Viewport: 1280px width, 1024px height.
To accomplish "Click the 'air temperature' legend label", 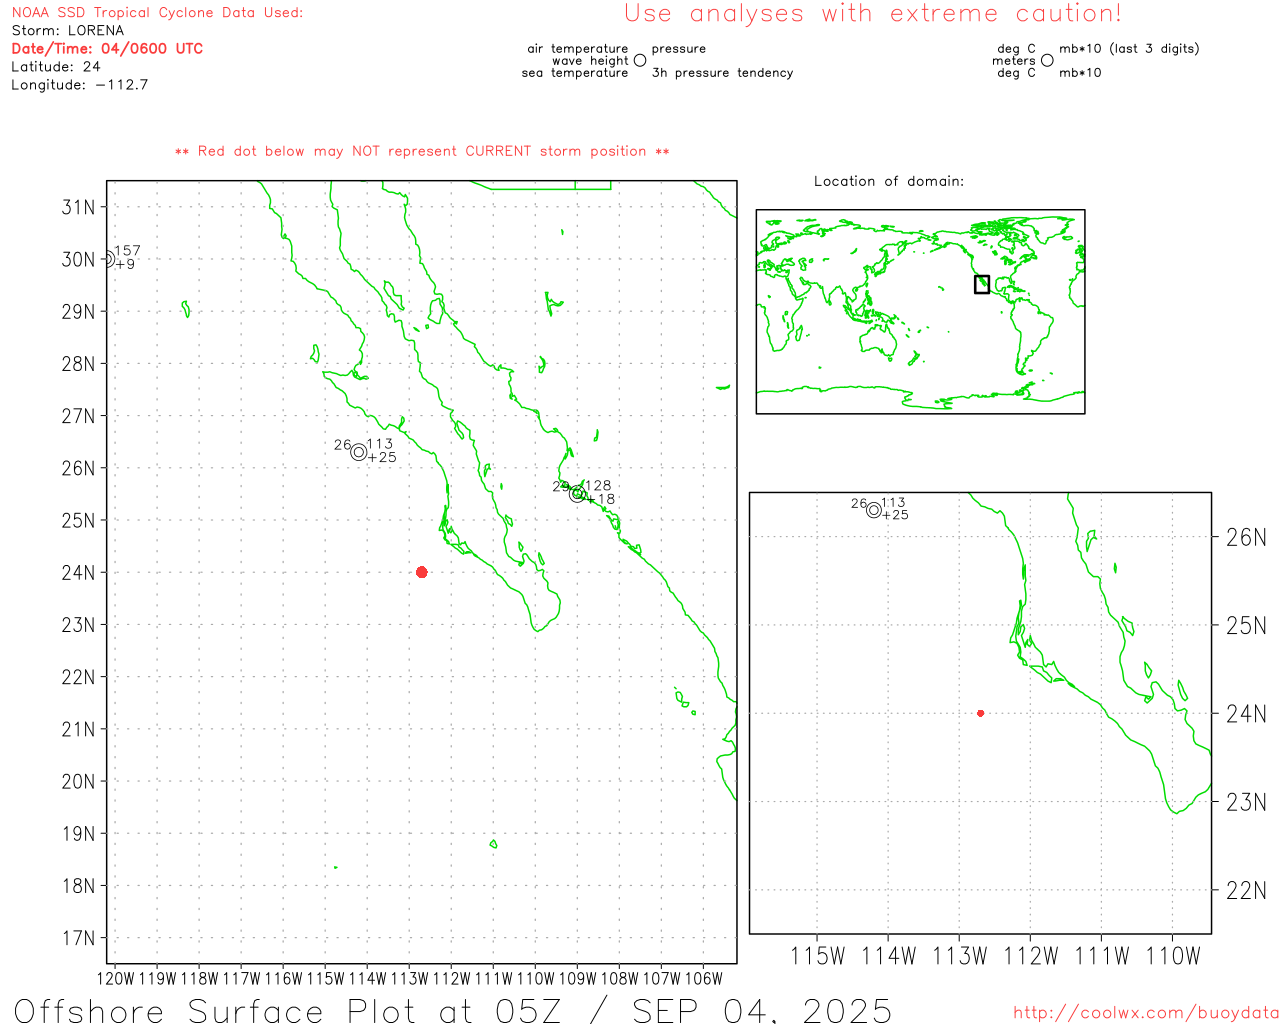I will (578, 49).
